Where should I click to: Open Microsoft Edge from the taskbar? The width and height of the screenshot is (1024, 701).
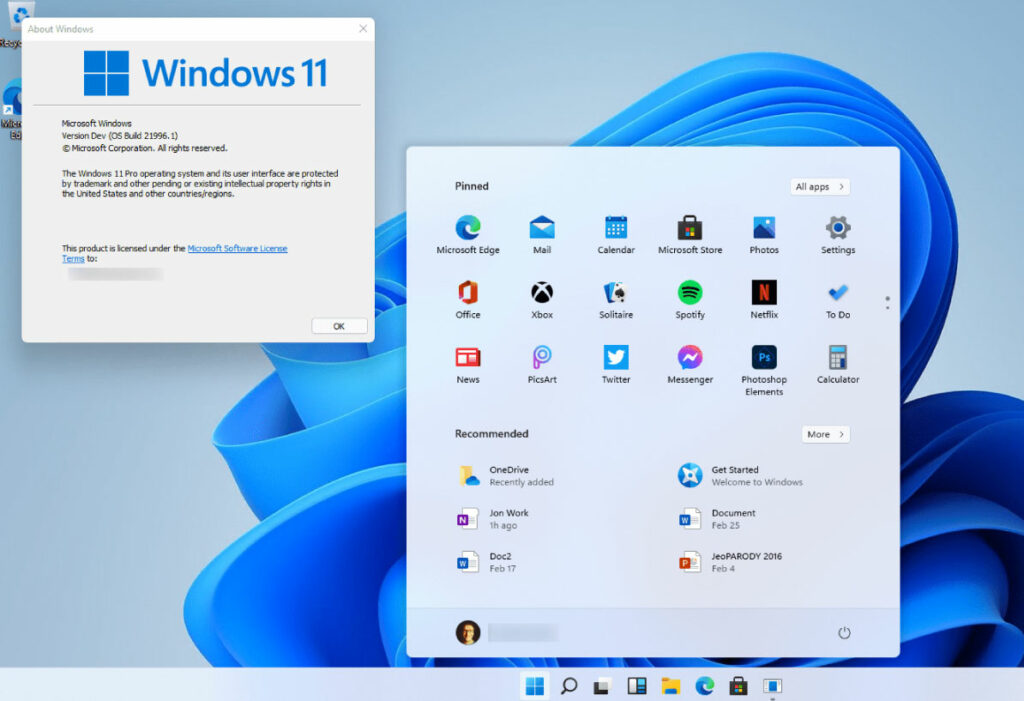tap(705, 686)
